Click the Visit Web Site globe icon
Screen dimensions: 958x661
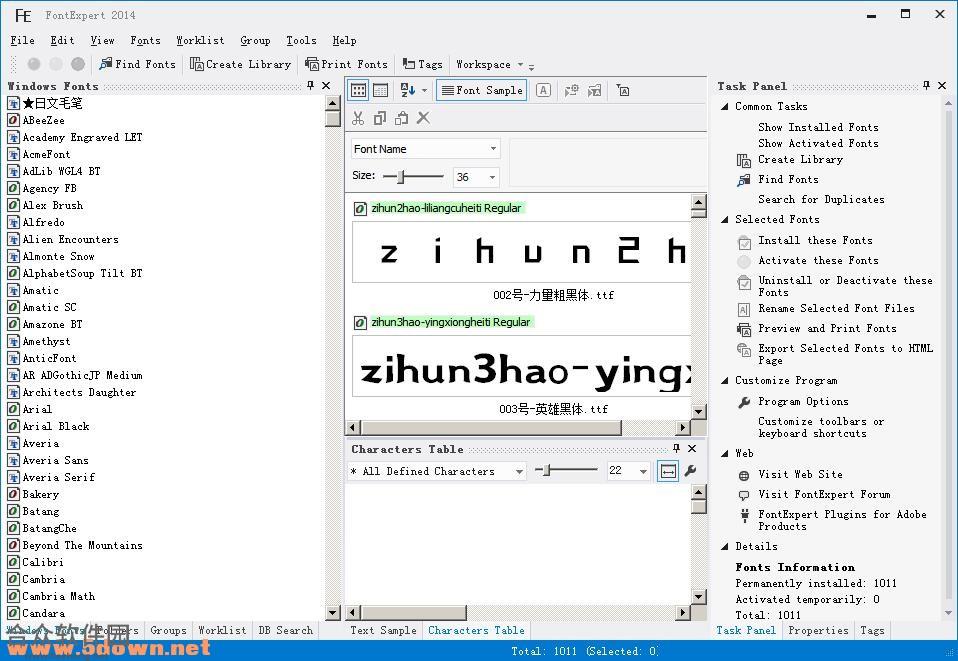coord(744,476)
